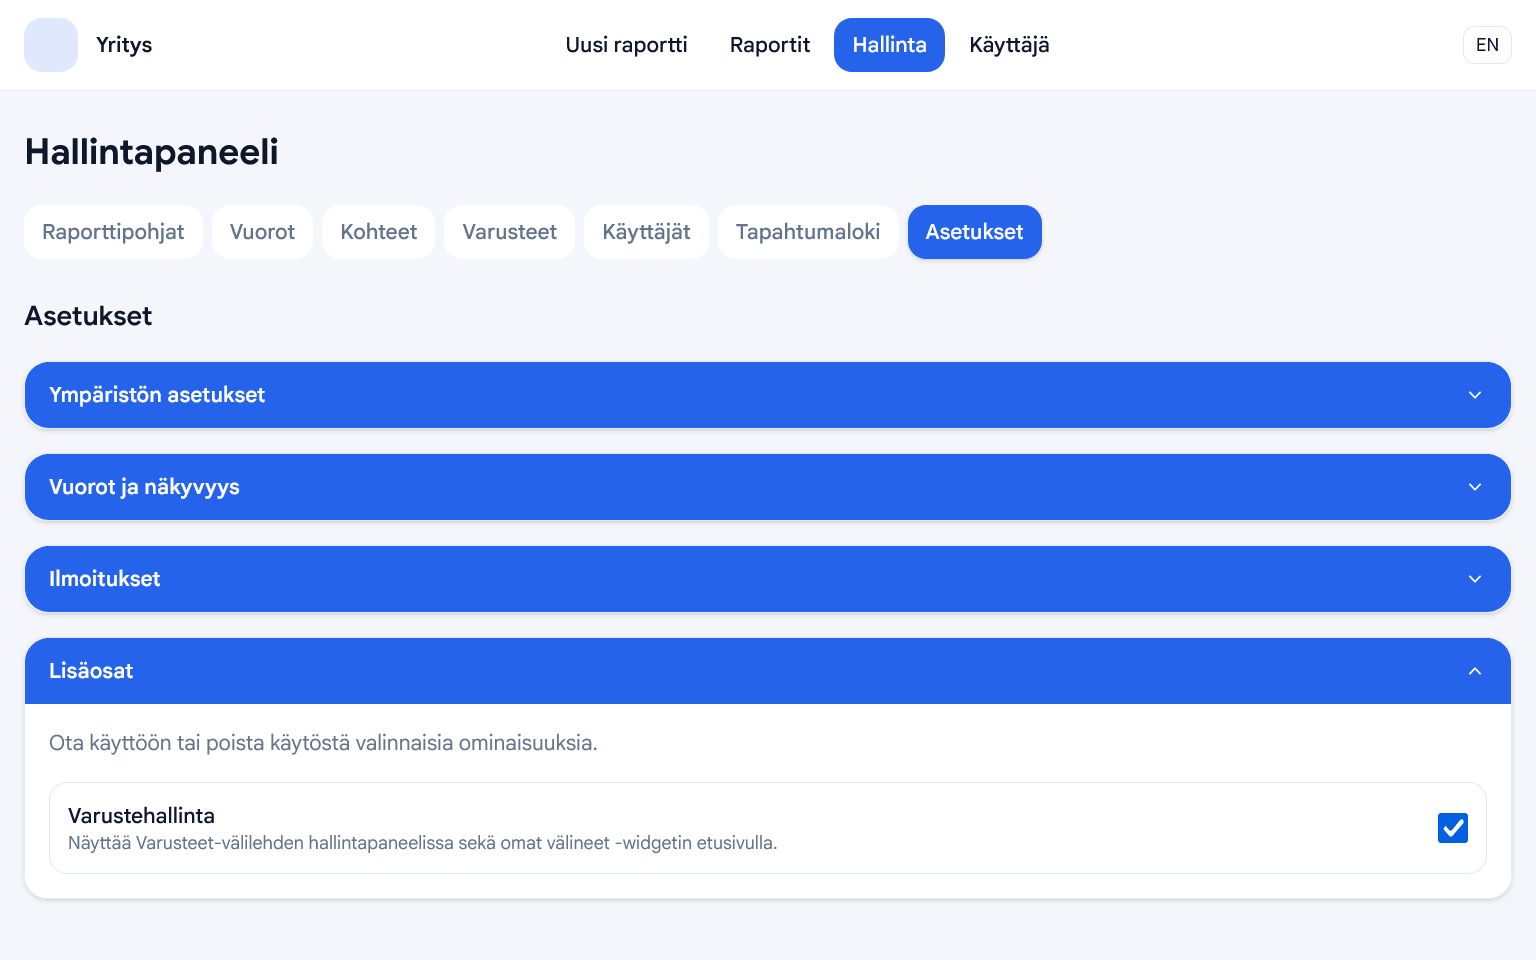Viewport: 1536px width, 960px height.
Task: Click the text 'Ota käyttöön tai poista käytöstä...'
Action: 323,743
